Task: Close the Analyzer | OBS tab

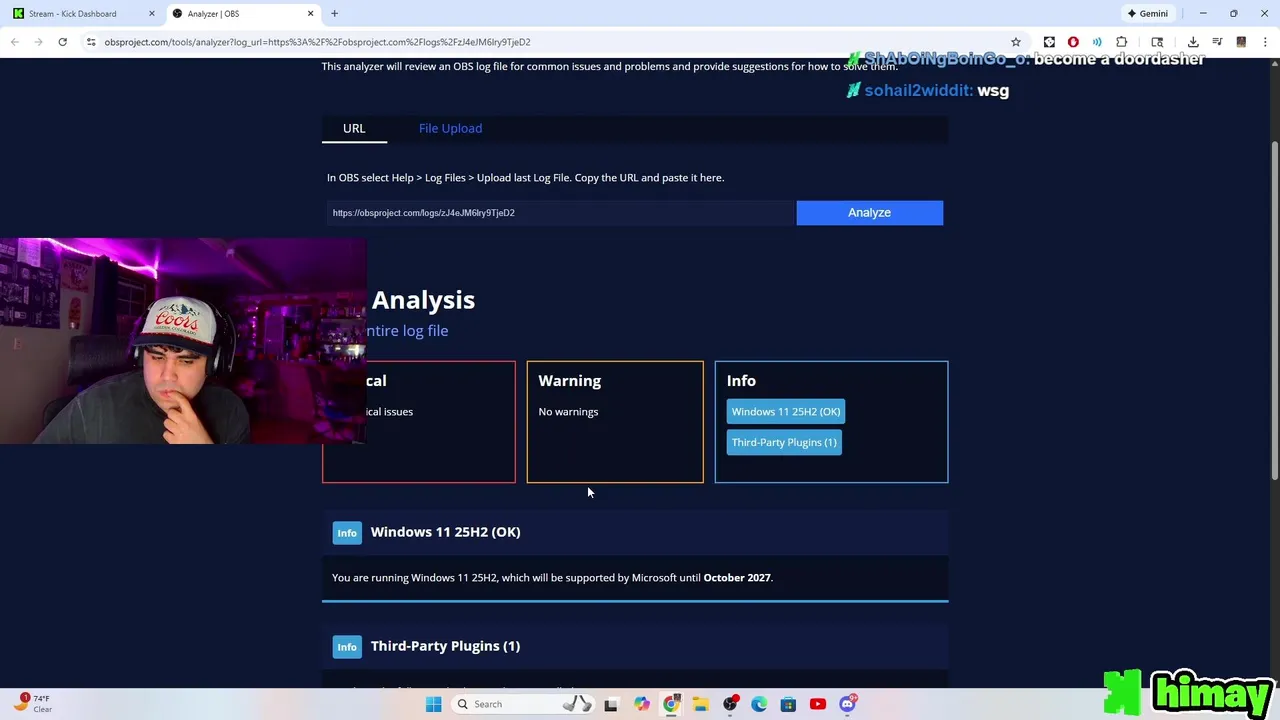Action: [x=310, y=14]
